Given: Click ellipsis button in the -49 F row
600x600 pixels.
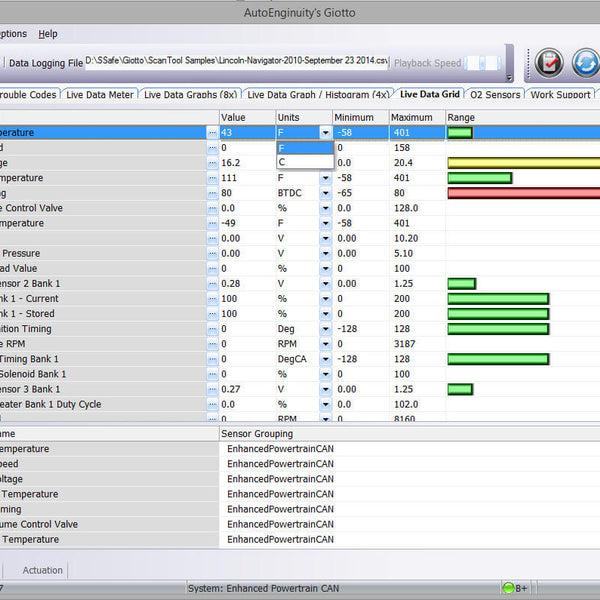Looking at the screenshot, I should [x=212, y=223].
